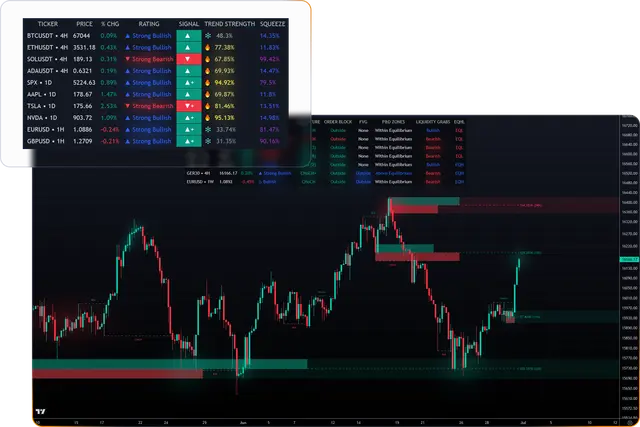The height and width of the screenshot is (427, 640).
Task: Click the TradingView logo in the chart corner
Action: tap(41, 411)
